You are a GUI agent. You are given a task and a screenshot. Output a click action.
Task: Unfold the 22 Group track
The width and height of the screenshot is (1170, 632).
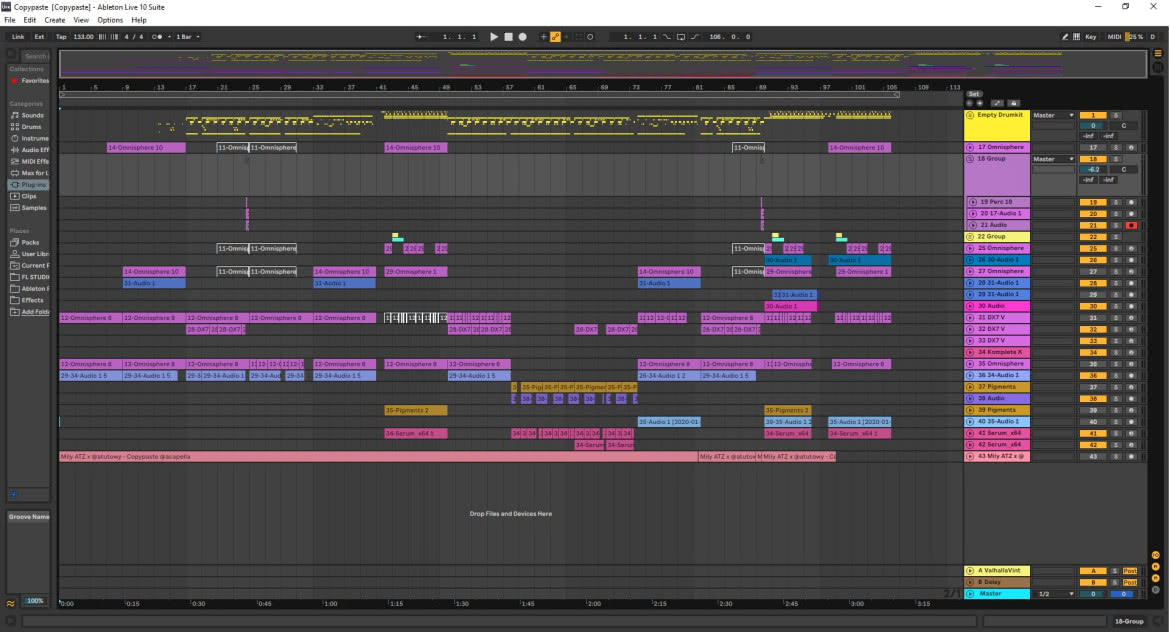point(970,237)
